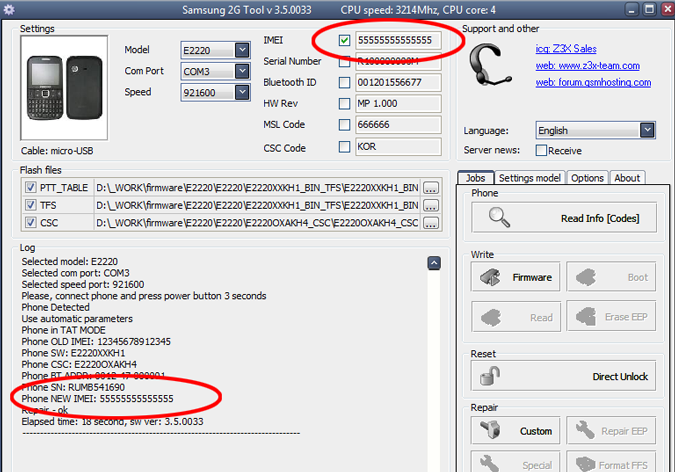The height and width of the screenshot is (472, 675).
Task: Click the Bluetooth ID input field
Action: pos(398,82)
